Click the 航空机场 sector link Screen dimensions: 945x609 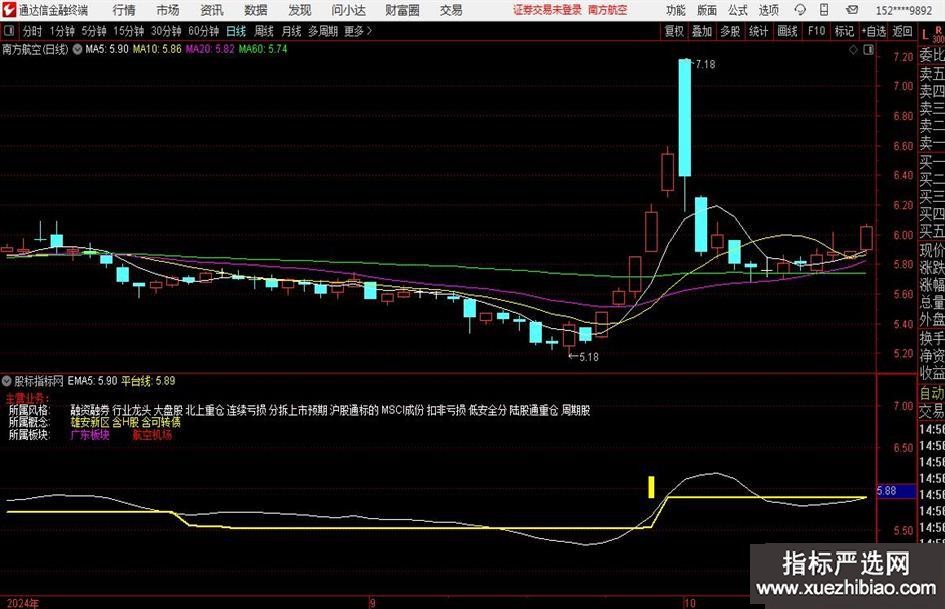pyautogui.click(x=152, y=435)
